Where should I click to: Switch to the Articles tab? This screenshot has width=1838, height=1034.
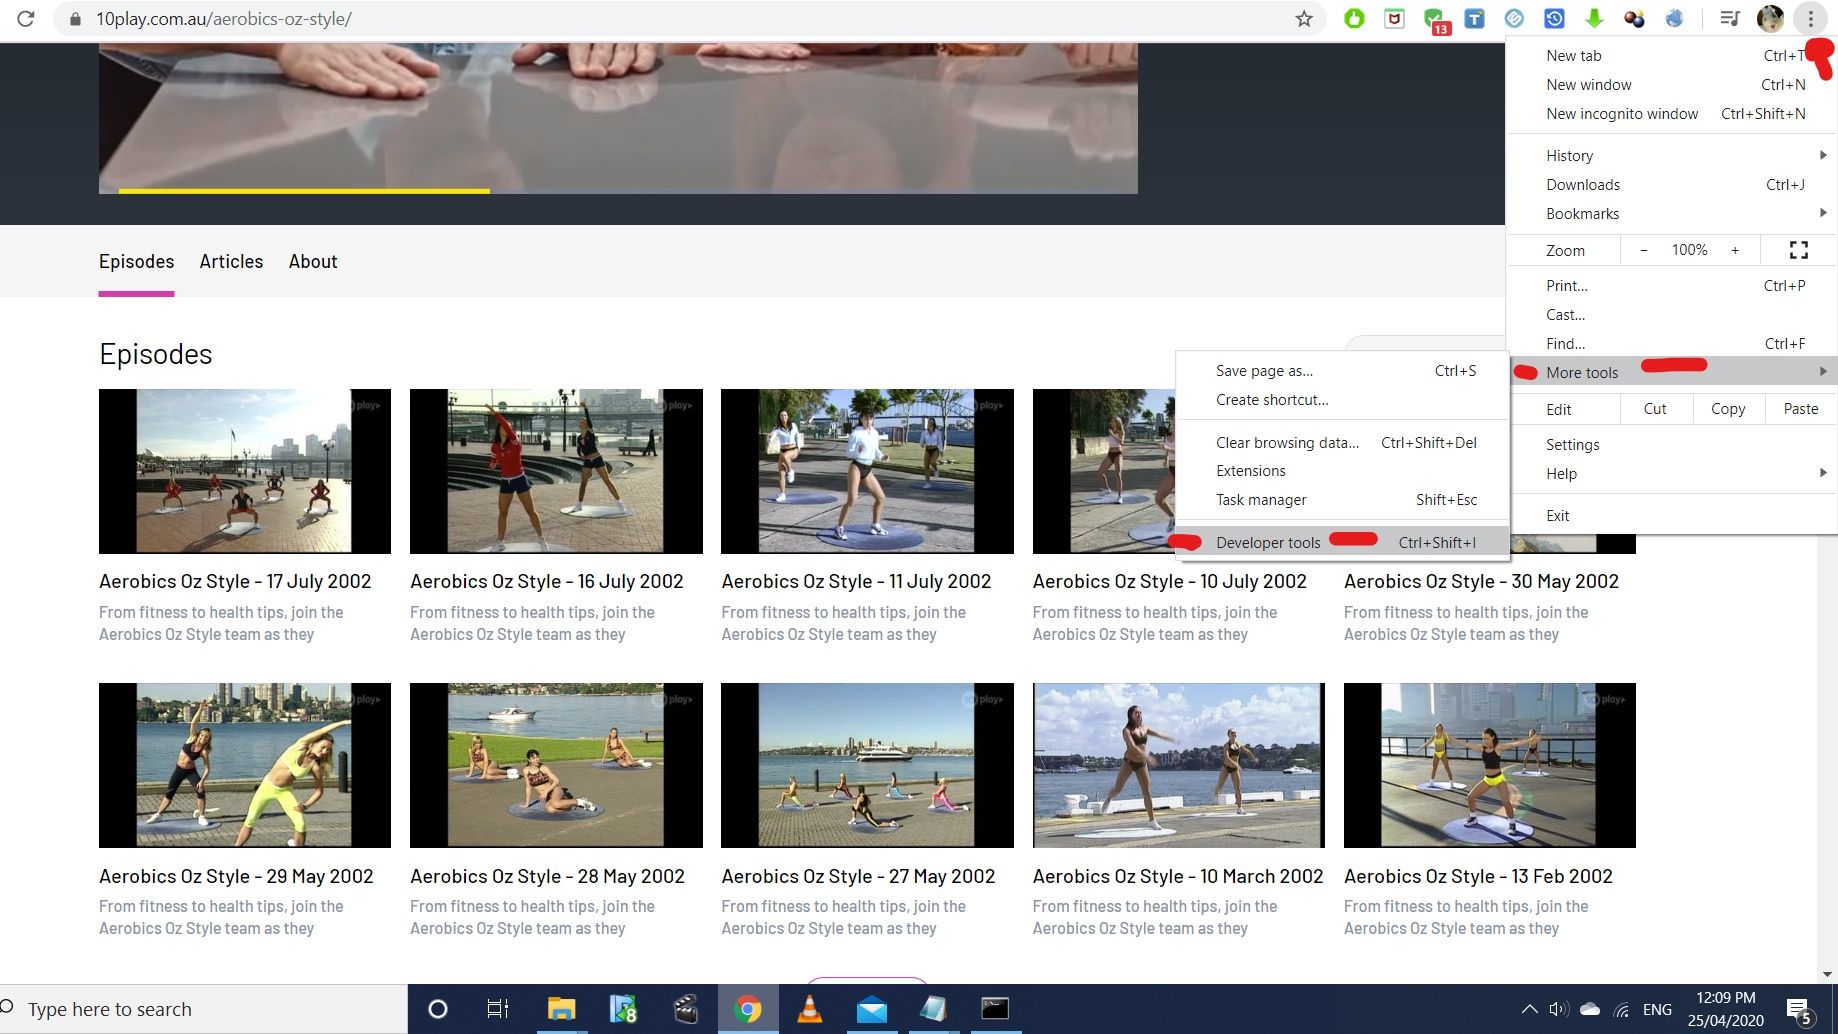(x=231, y=262)
